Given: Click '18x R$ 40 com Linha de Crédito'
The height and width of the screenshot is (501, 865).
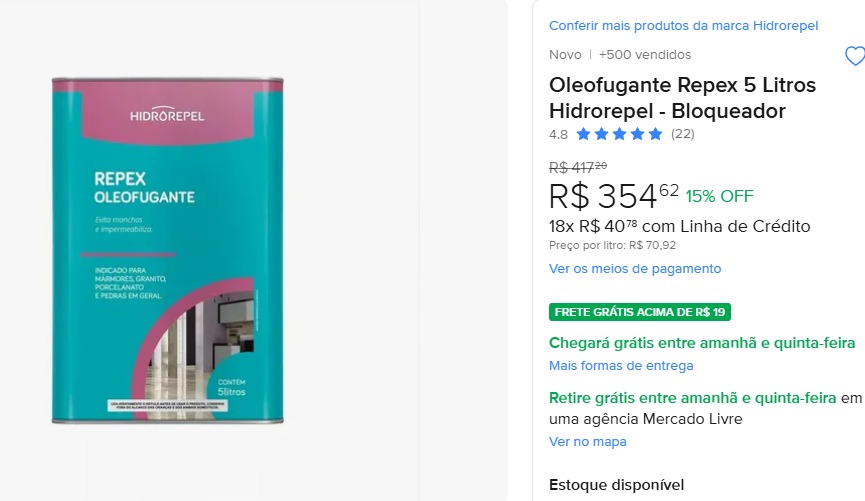Looking at the screenshot, I should pyautogui.click(x=680, y=226).
